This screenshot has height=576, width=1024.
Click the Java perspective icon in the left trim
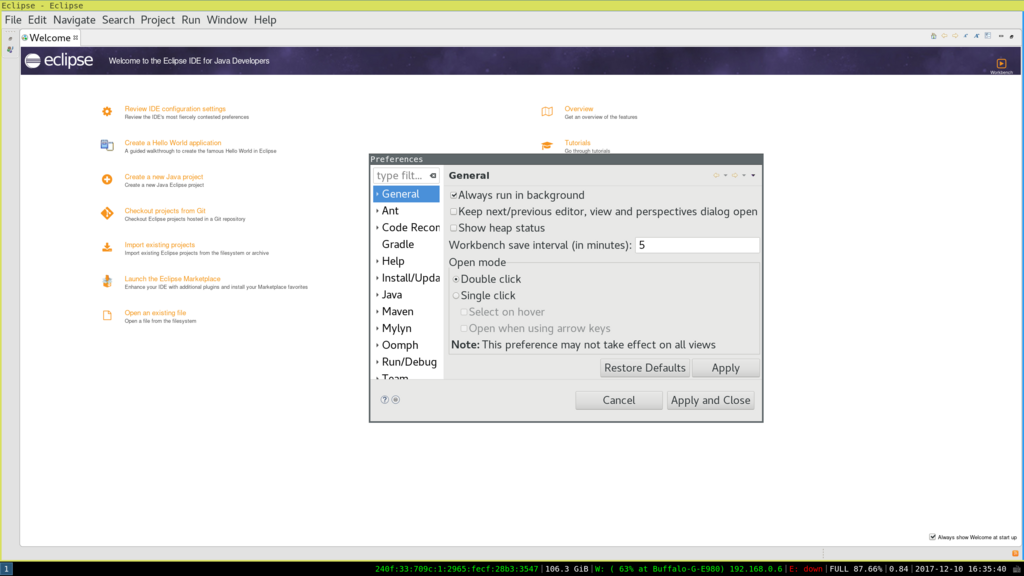(10, 50)
